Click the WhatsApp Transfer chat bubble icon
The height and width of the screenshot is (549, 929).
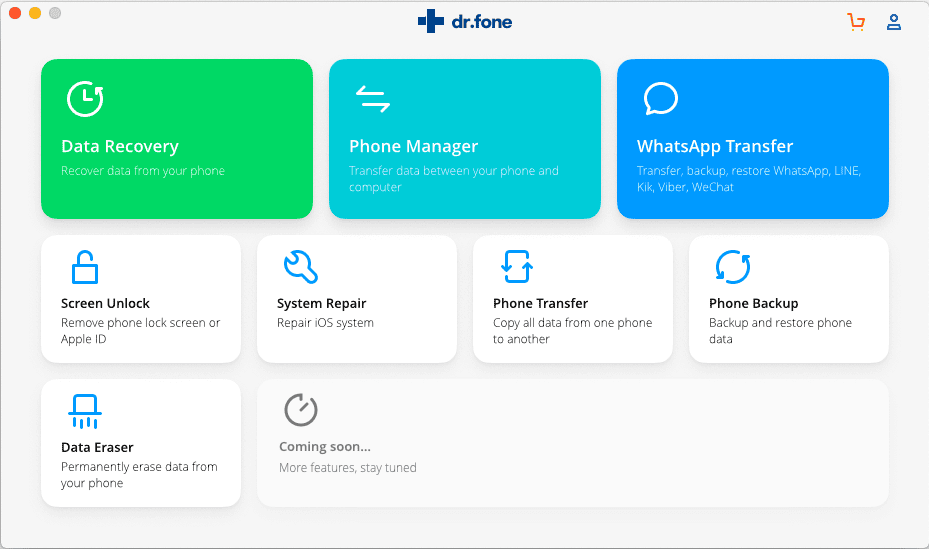tap(661, 98)
